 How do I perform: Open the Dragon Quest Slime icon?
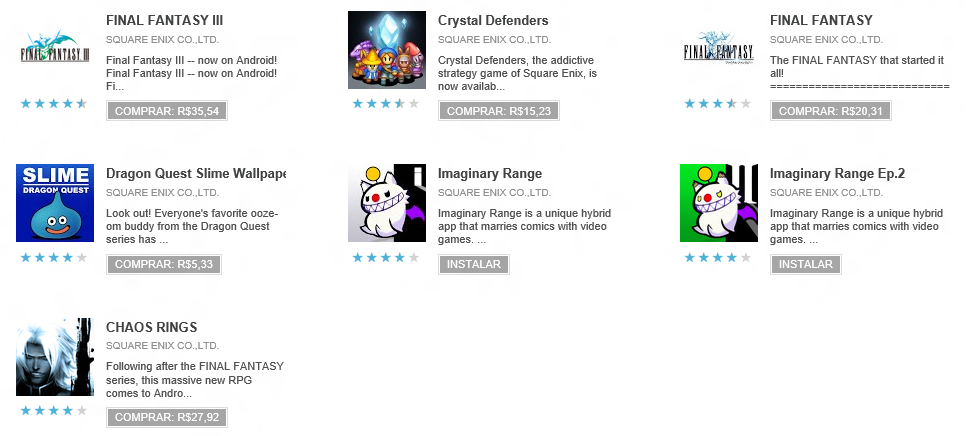pos(55,203)
